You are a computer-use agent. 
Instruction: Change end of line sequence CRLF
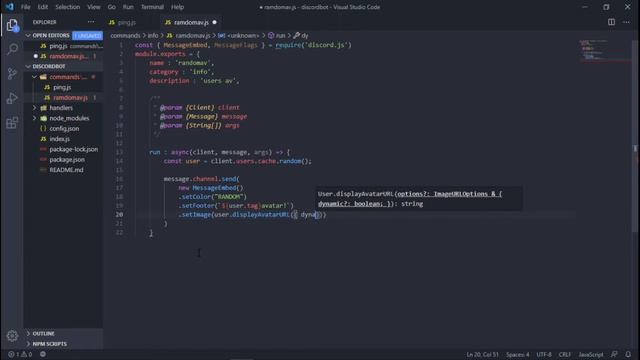point(564,354)
